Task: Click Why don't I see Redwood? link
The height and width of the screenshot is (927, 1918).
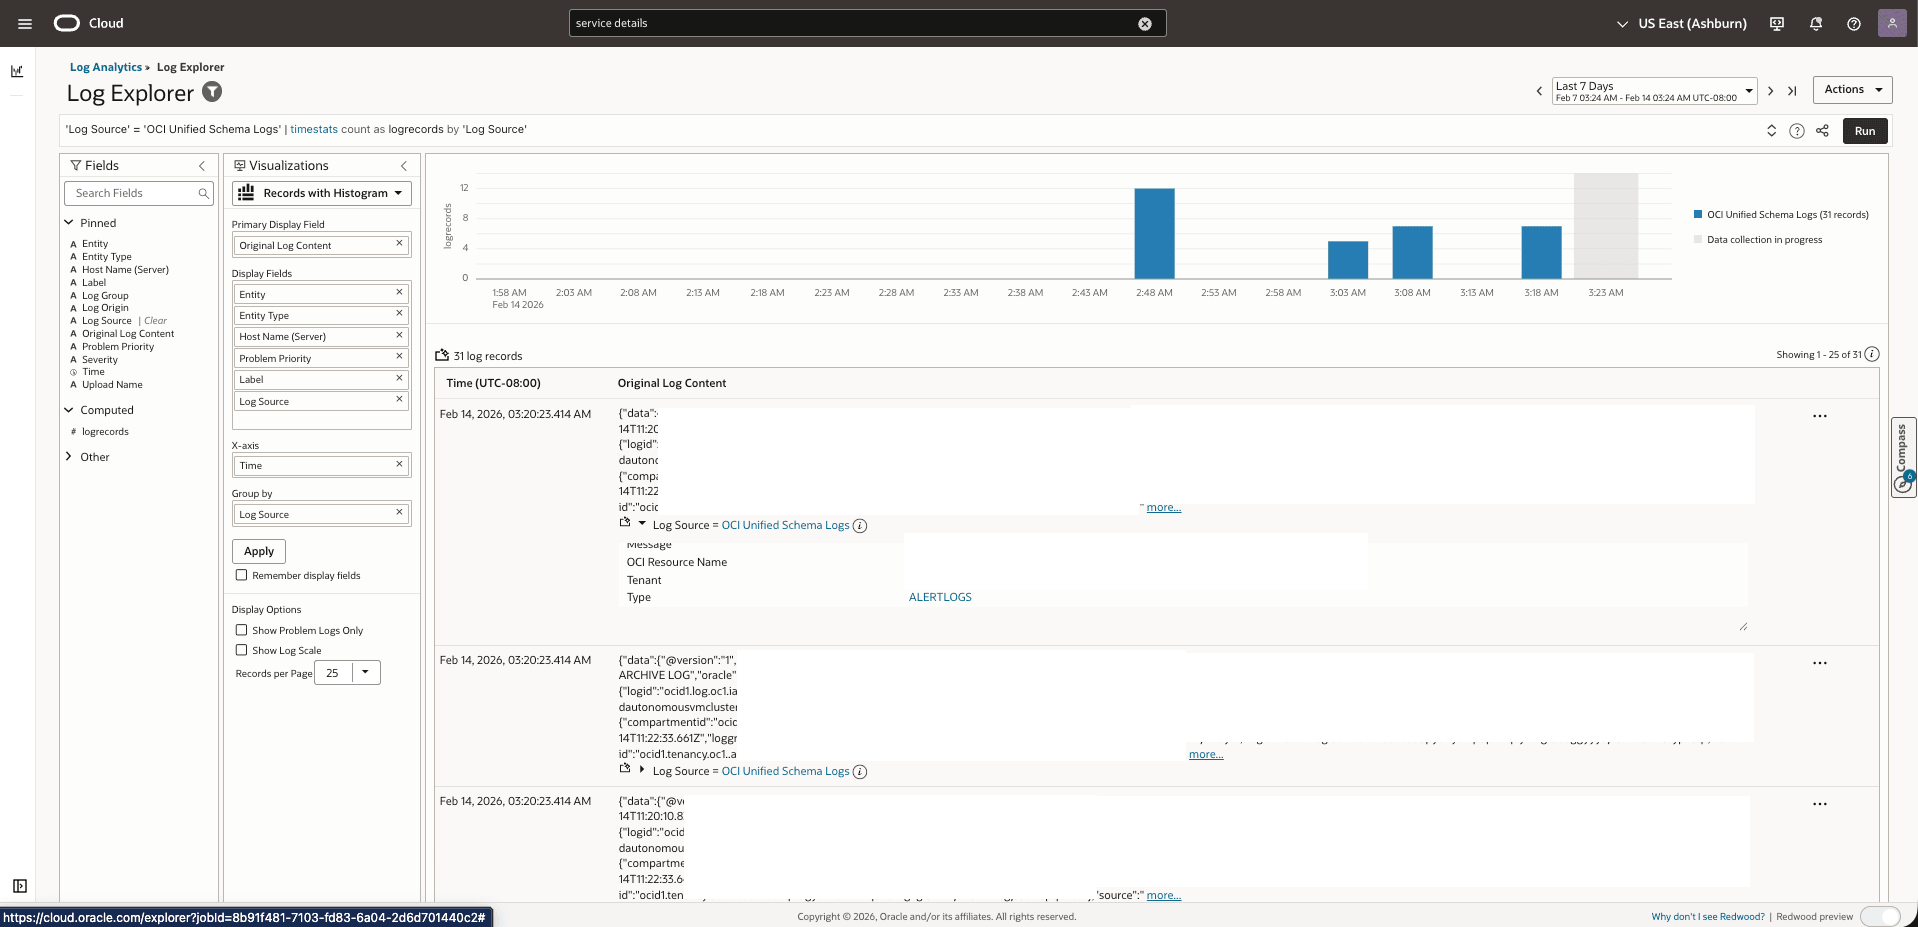Action: click(1708, 917)
